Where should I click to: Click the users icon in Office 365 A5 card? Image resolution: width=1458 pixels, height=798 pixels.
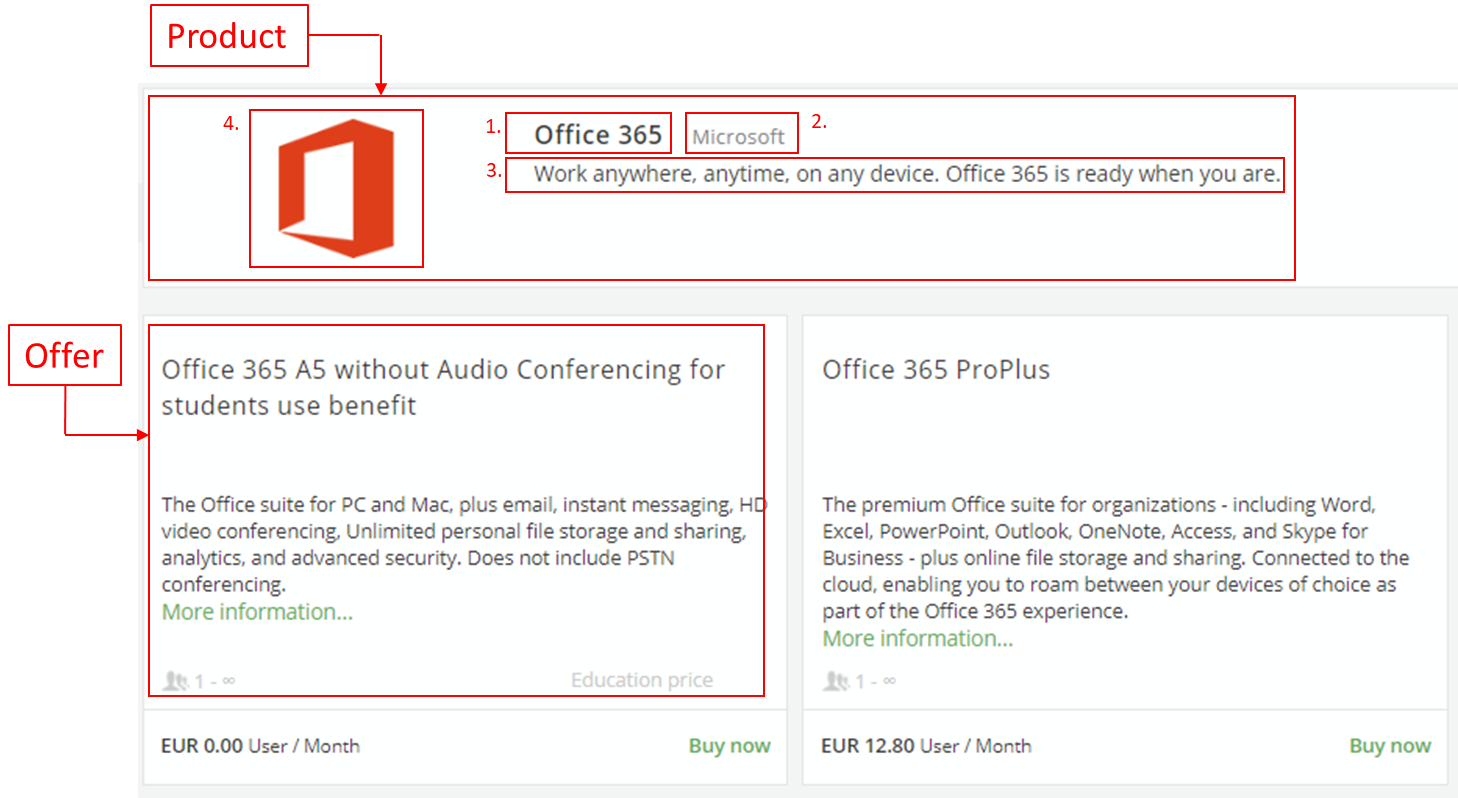pos(176,681)
